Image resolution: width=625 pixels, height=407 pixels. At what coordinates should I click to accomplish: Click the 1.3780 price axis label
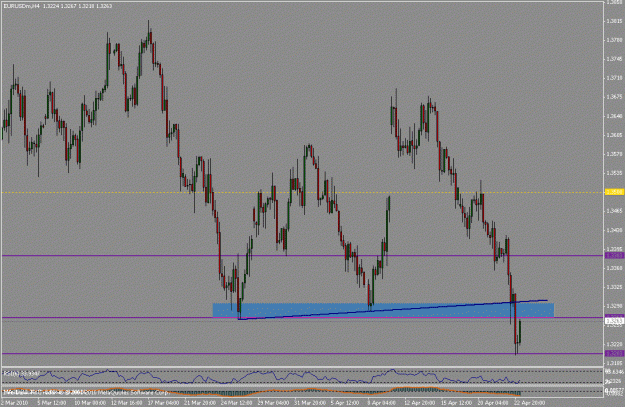pyautogui.click(x=614, y=40)
